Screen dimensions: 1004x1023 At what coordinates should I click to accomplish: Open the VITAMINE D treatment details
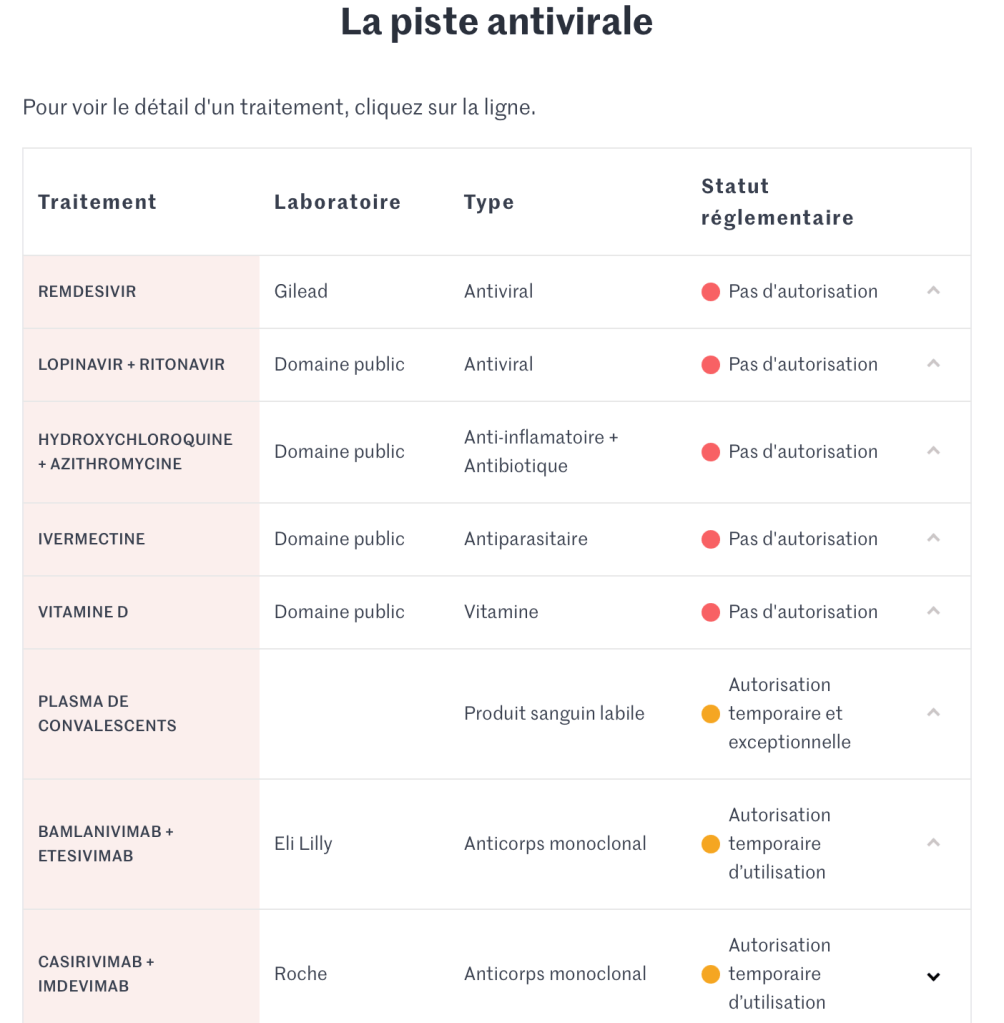[x=83, y=612]
